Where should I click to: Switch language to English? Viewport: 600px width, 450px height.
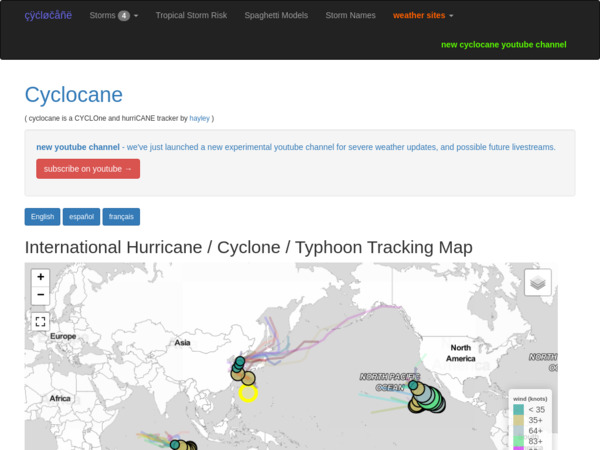[42, 217]
